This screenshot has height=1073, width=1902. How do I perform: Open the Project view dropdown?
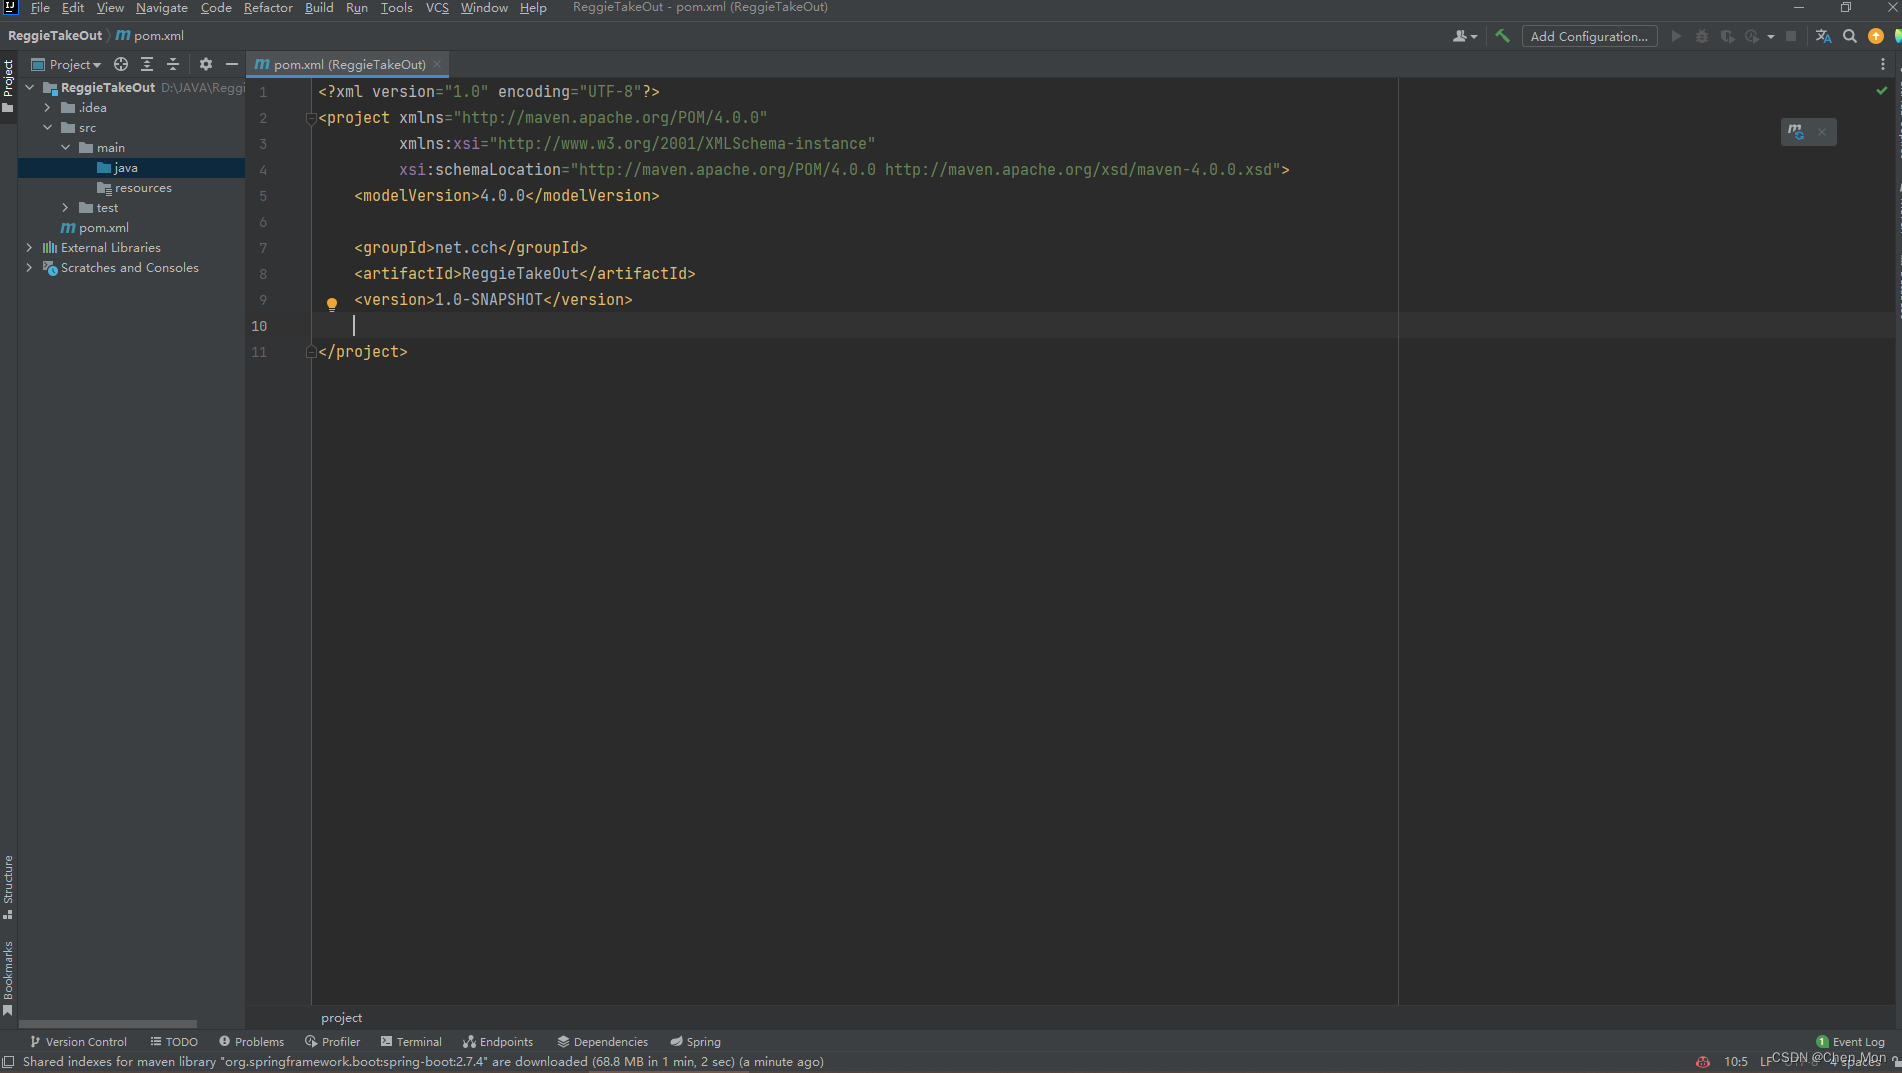point(66,64)
